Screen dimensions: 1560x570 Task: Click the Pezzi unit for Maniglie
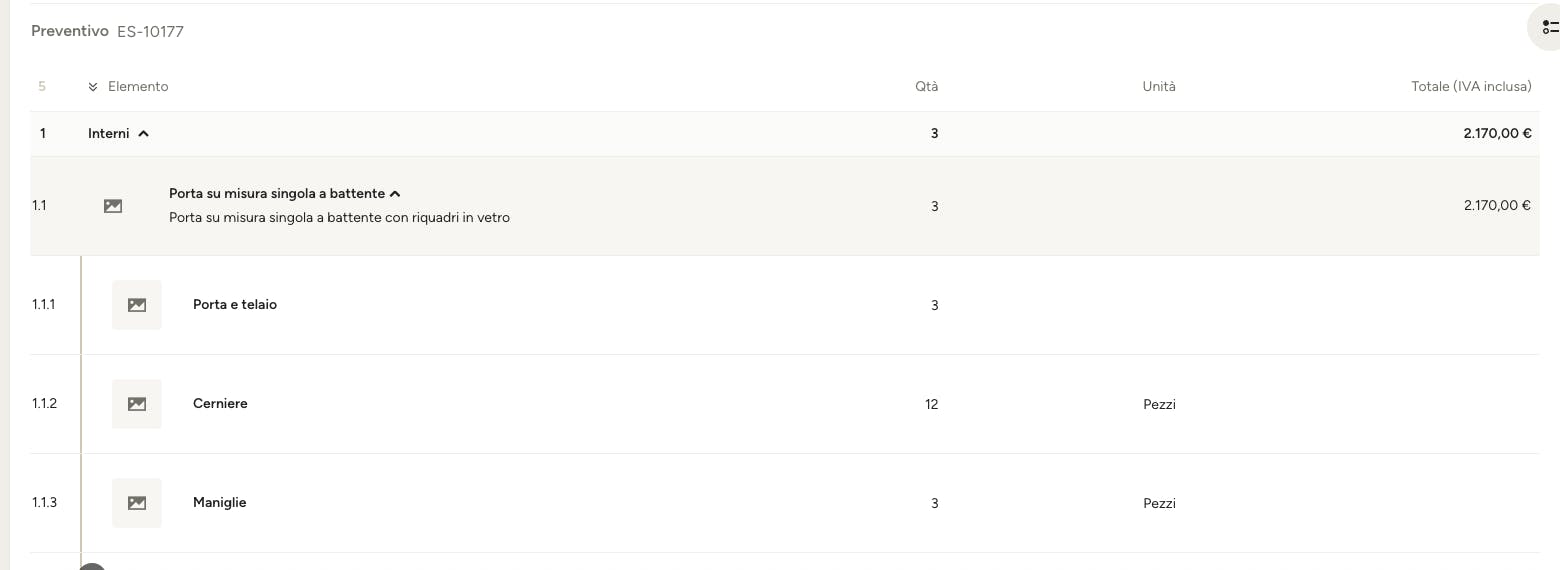1159,504
